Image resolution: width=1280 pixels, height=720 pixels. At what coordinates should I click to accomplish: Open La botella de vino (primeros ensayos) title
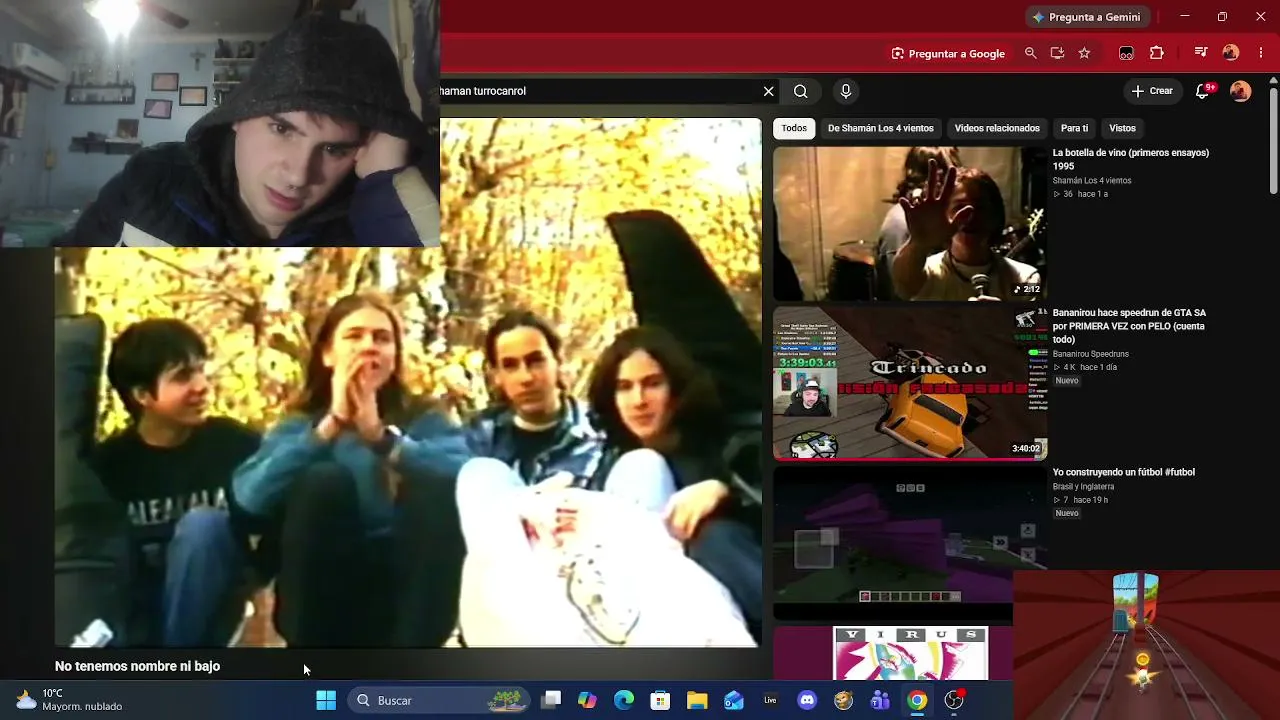[x=1131, y=159]
